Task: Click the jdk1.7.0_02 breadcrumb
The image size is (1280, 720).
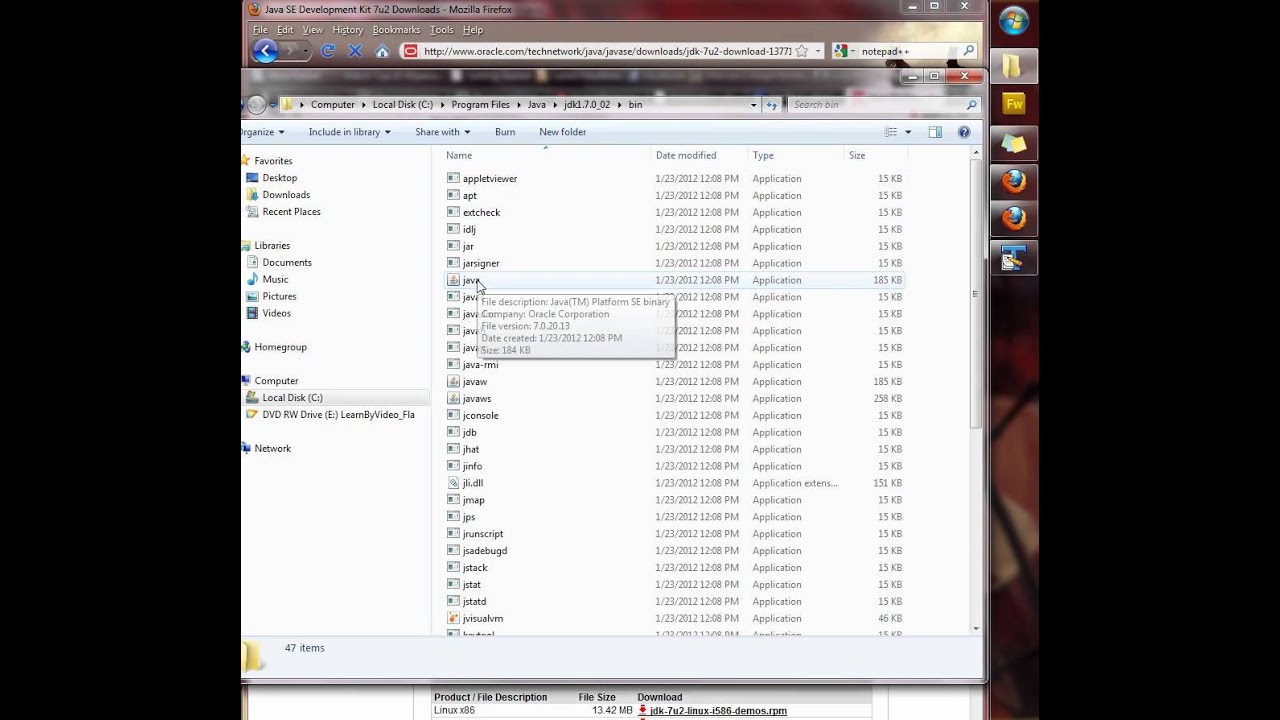Action: [586, 104]
